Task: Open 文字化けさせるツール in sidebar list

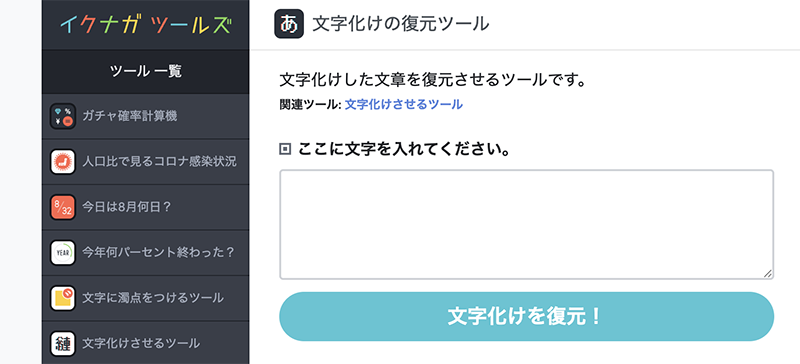Action: [x=145, y=343]
